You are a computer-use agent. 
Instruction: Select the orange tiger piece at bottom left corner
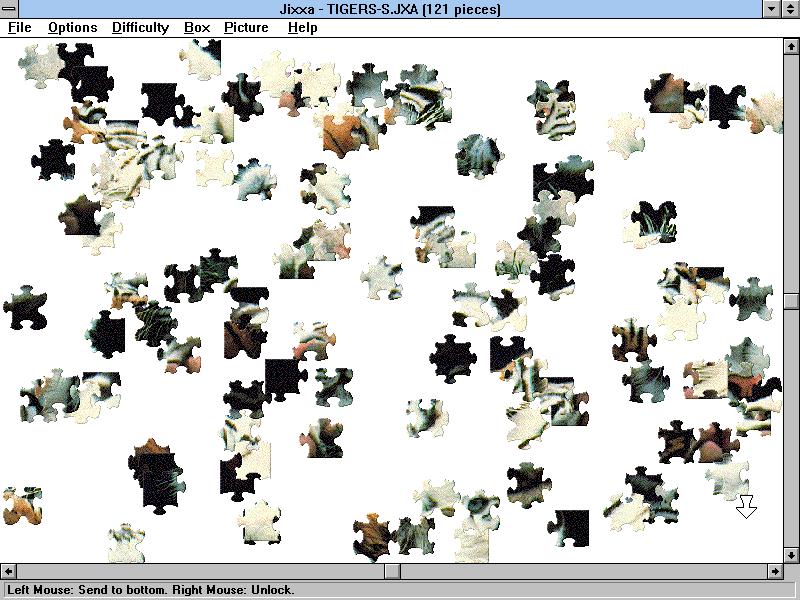coord(22,505)
